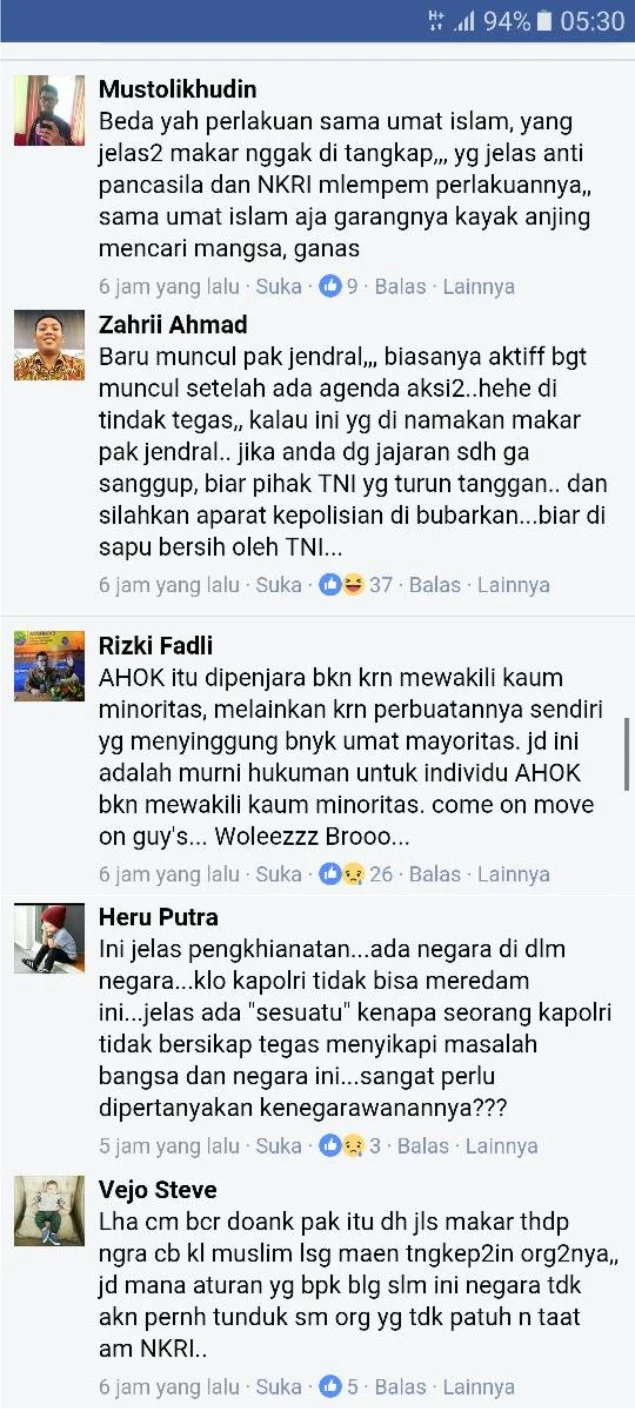
Task: Reply to Heru Putra via Balas
Action: 423,1146
